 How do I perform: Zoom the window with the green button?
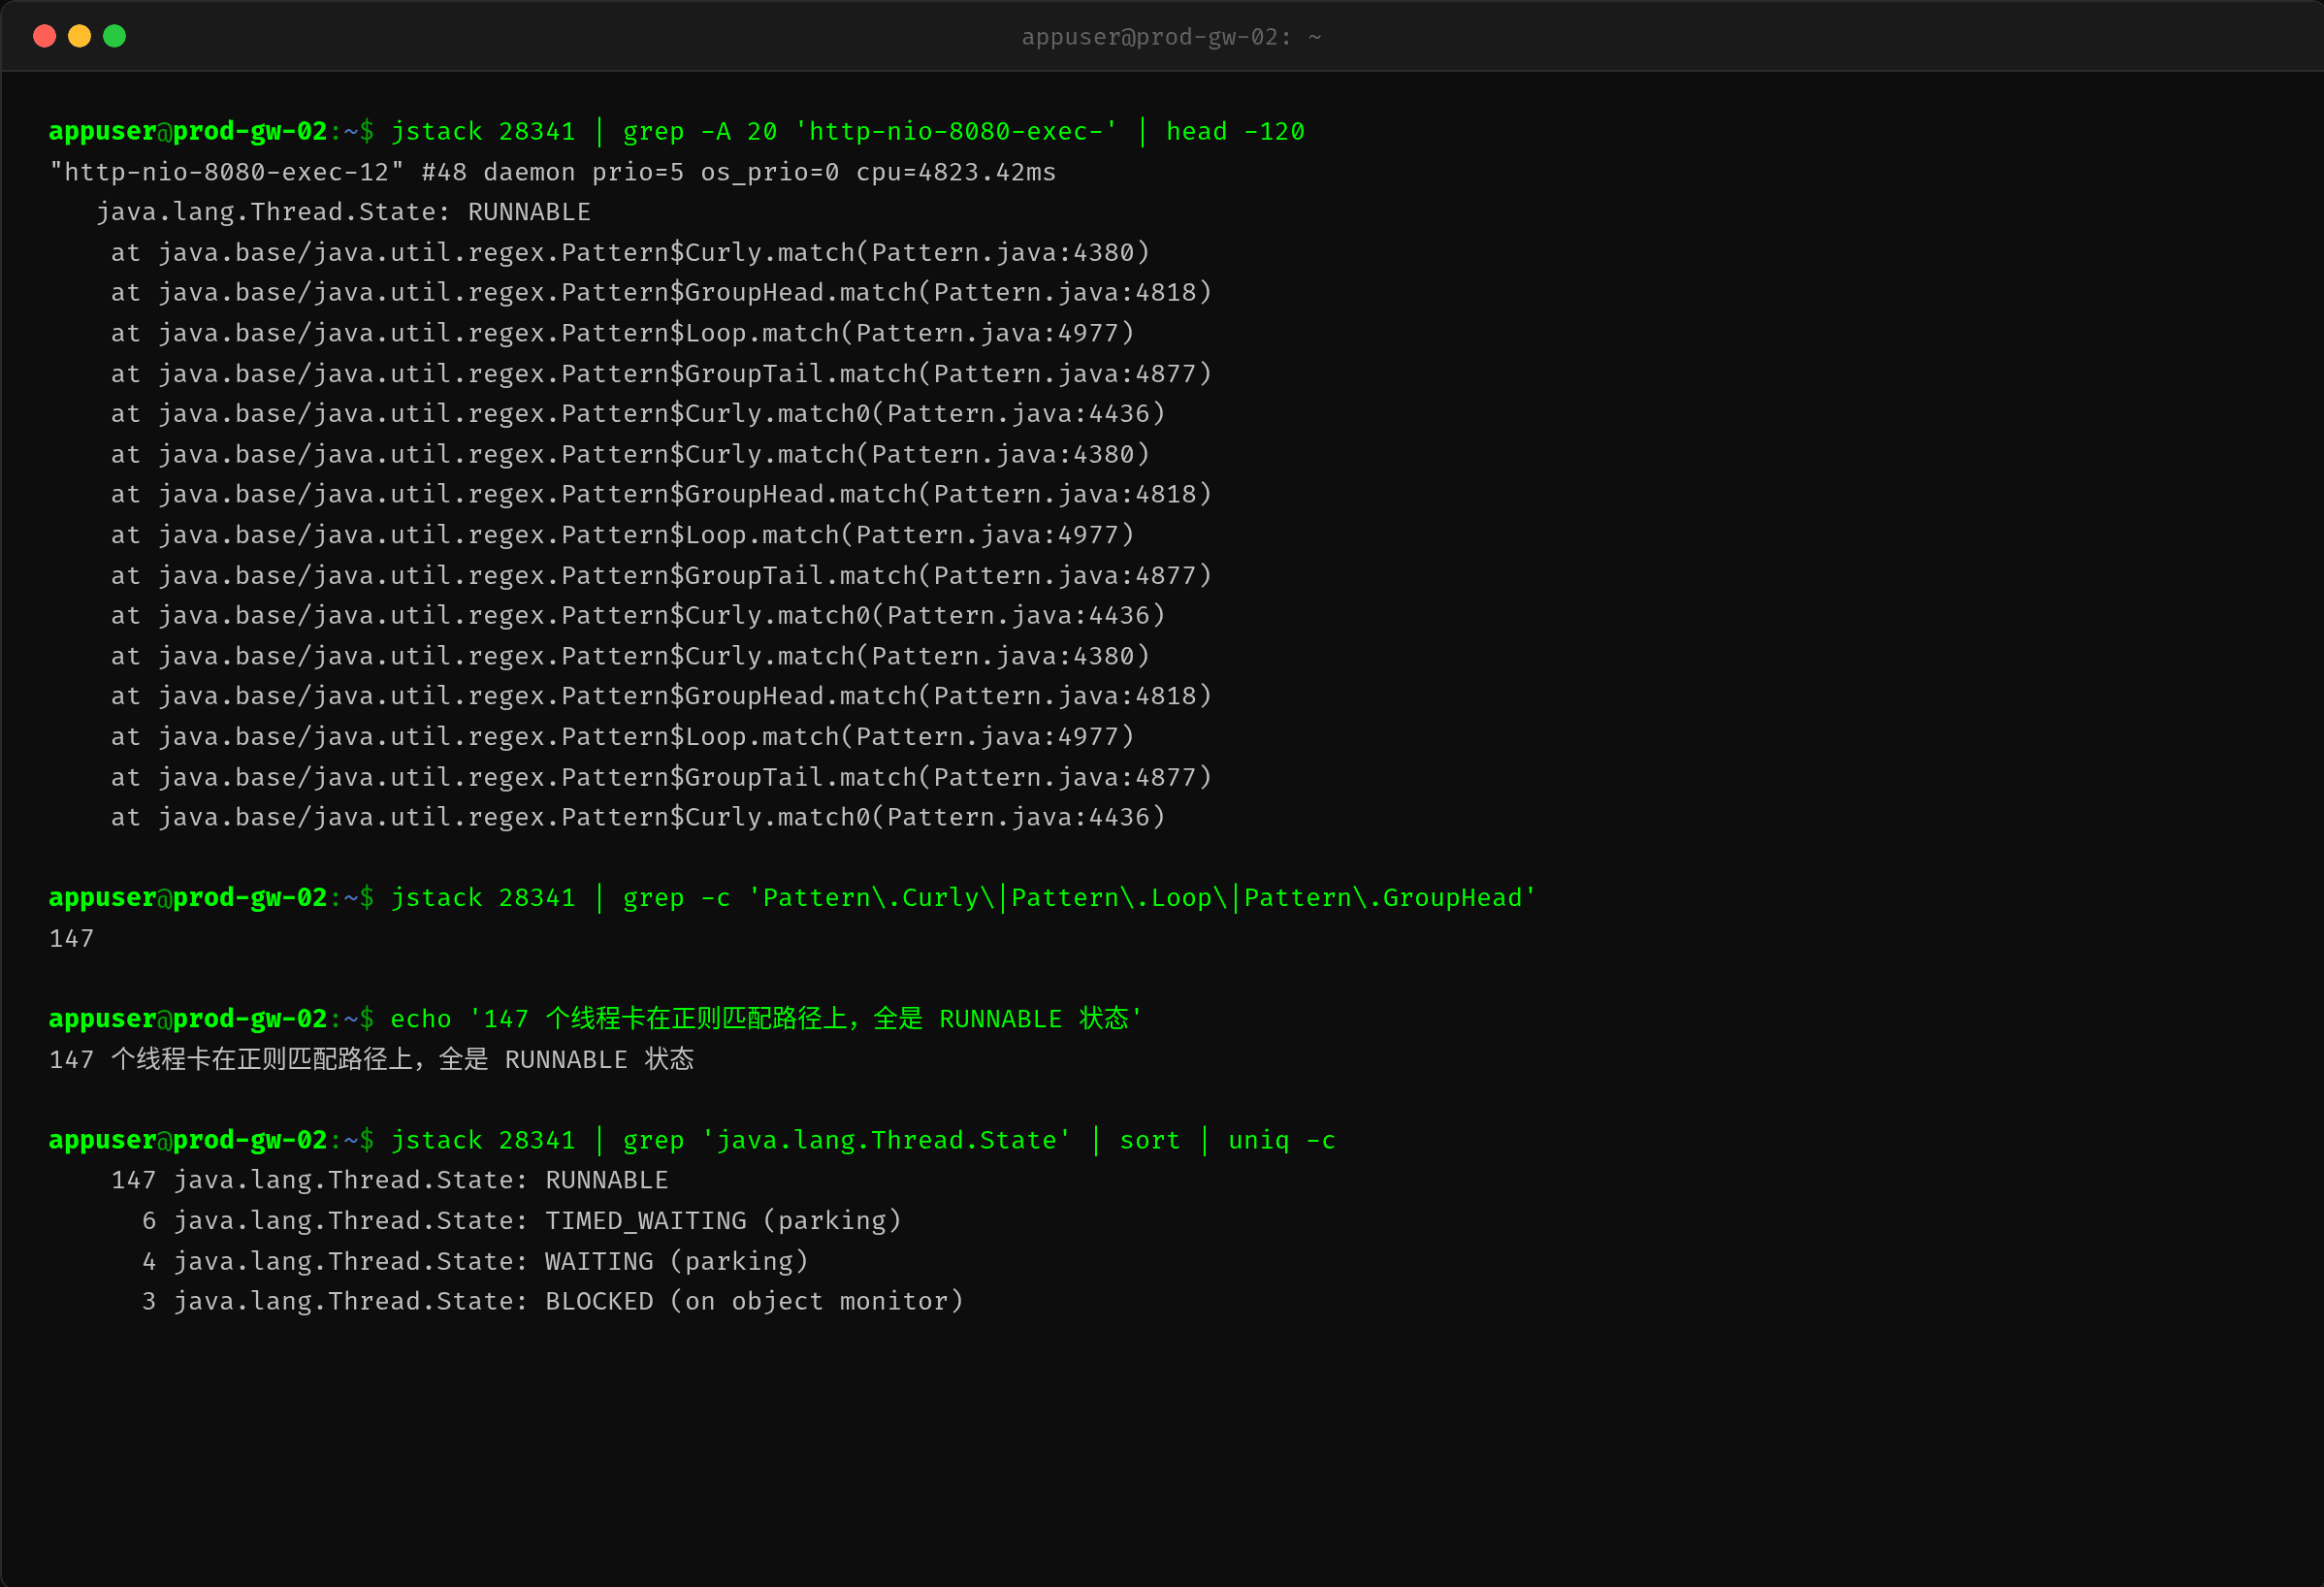pos(115,36)
